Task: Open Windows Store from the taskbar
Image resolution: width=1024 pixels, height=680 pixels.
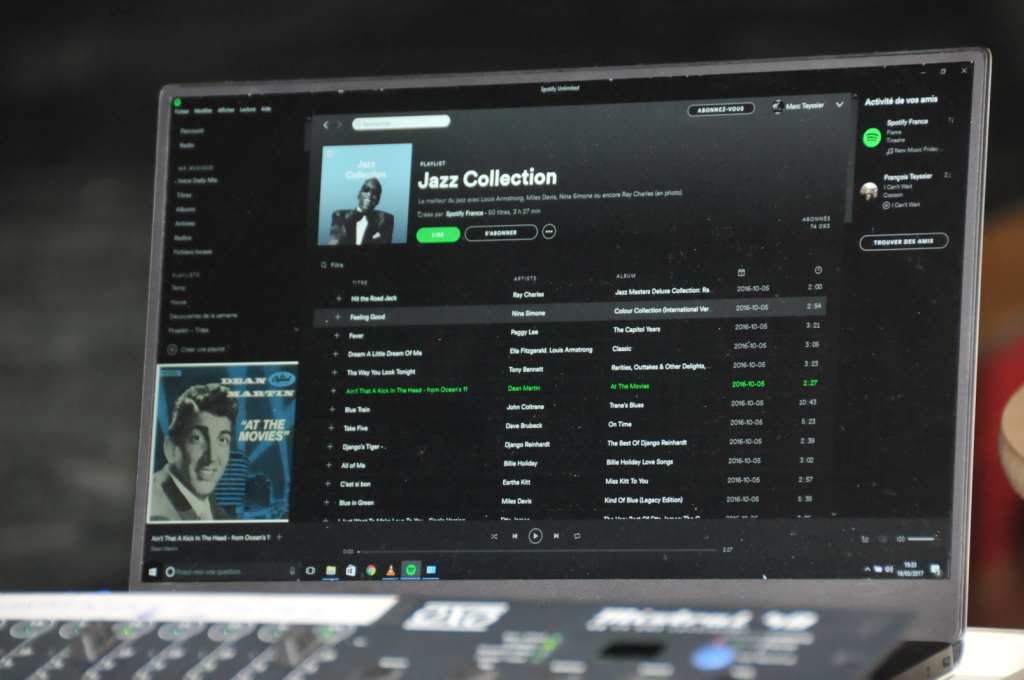Action: tap(351, 570)
